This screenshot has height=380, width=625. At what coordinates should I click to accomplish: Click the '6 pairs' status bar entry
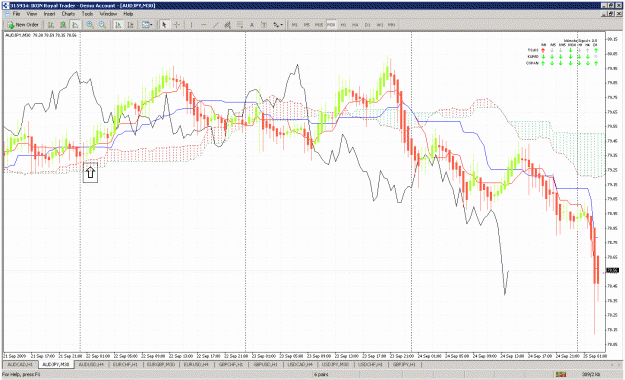click(x=321, y=374)
